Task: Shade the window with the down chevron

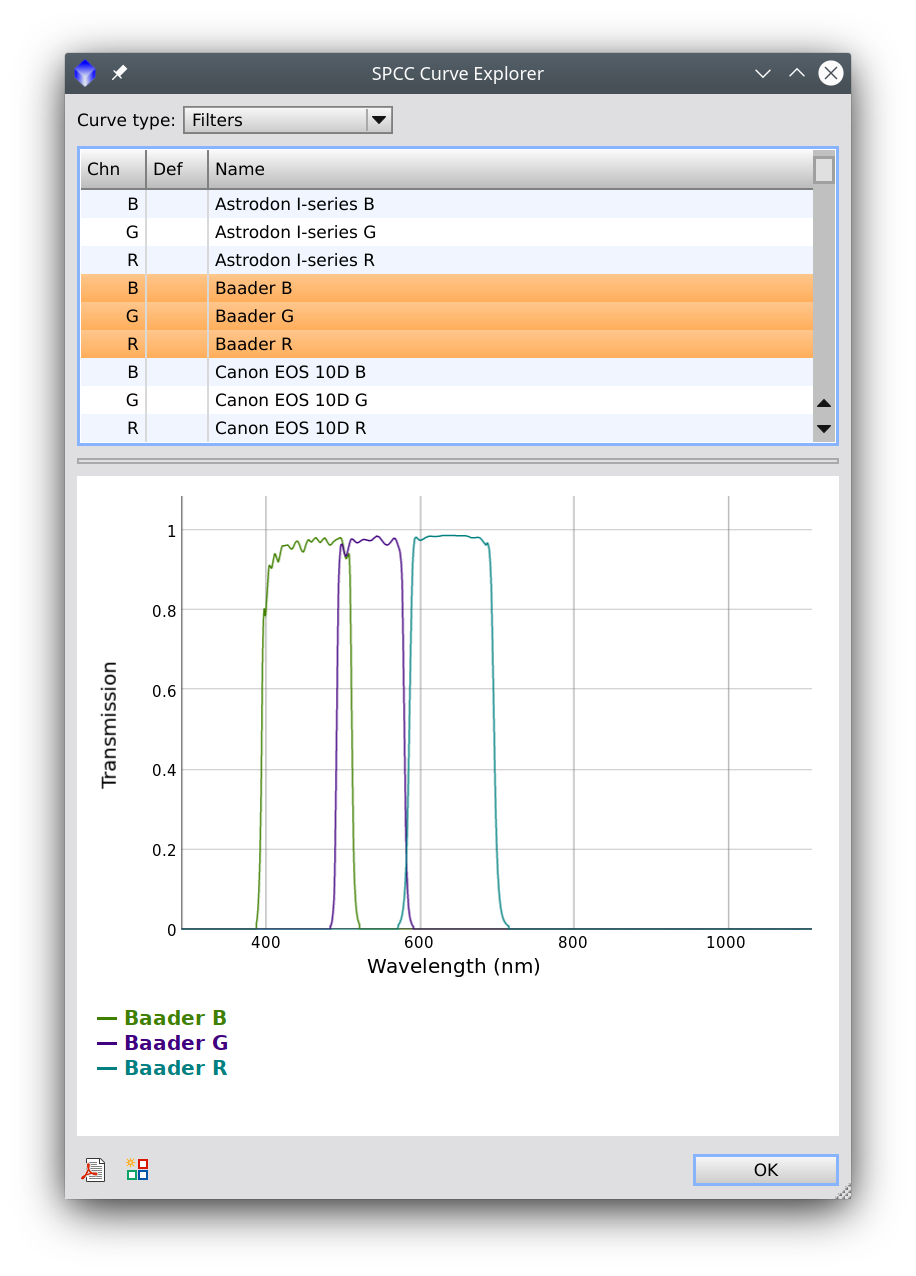Action: (x=763, y=73)
